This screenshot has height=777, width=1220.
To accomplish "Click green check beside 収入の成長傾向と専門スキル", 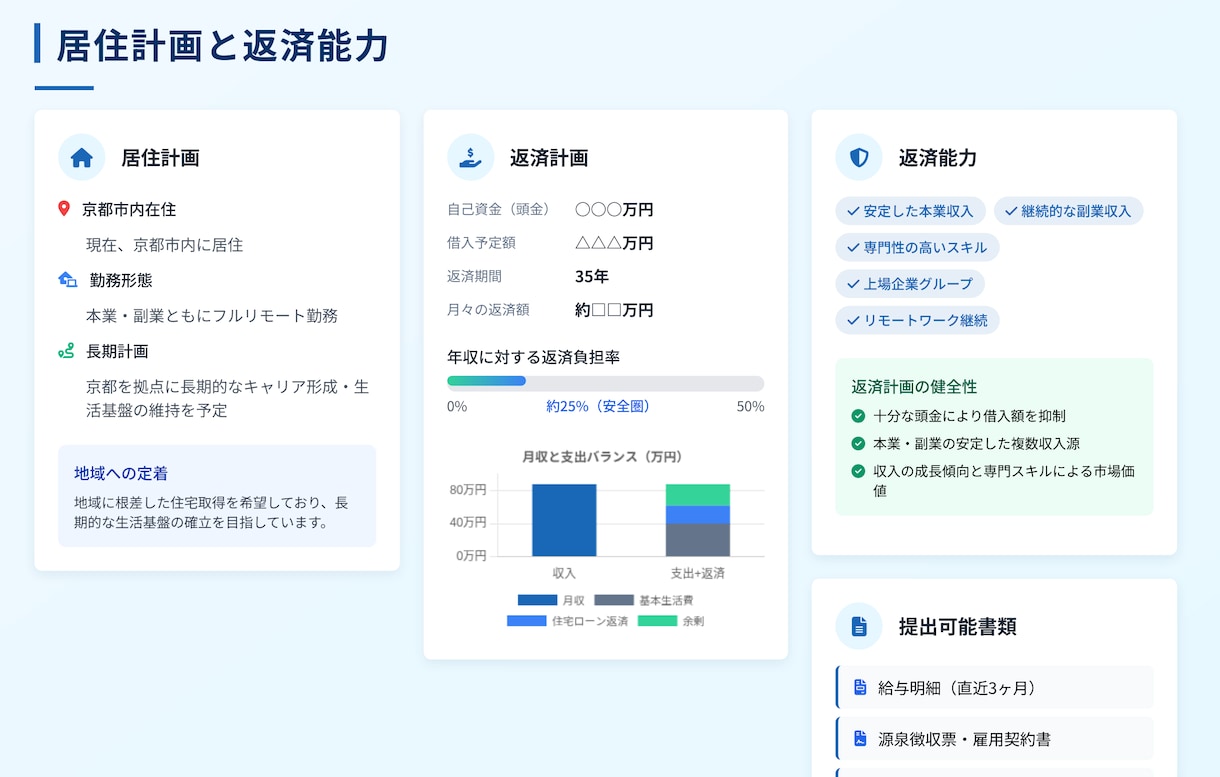I will 858,471.
